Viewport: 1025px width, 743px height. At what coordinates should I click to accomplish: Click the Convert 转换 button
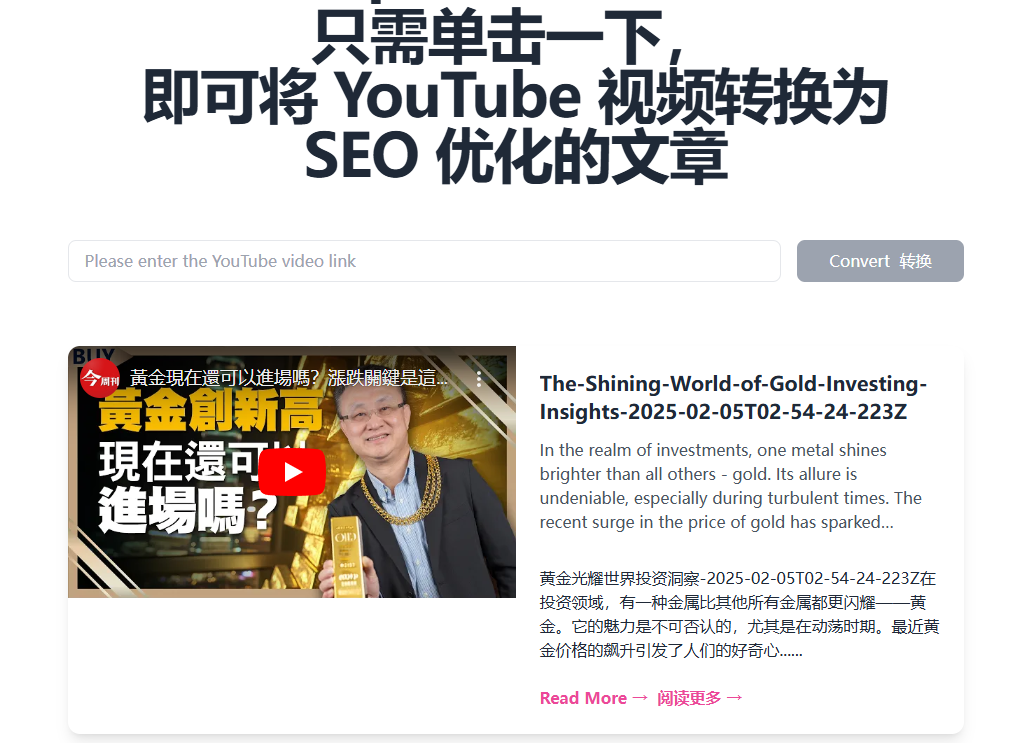click(x=880, y=261)
